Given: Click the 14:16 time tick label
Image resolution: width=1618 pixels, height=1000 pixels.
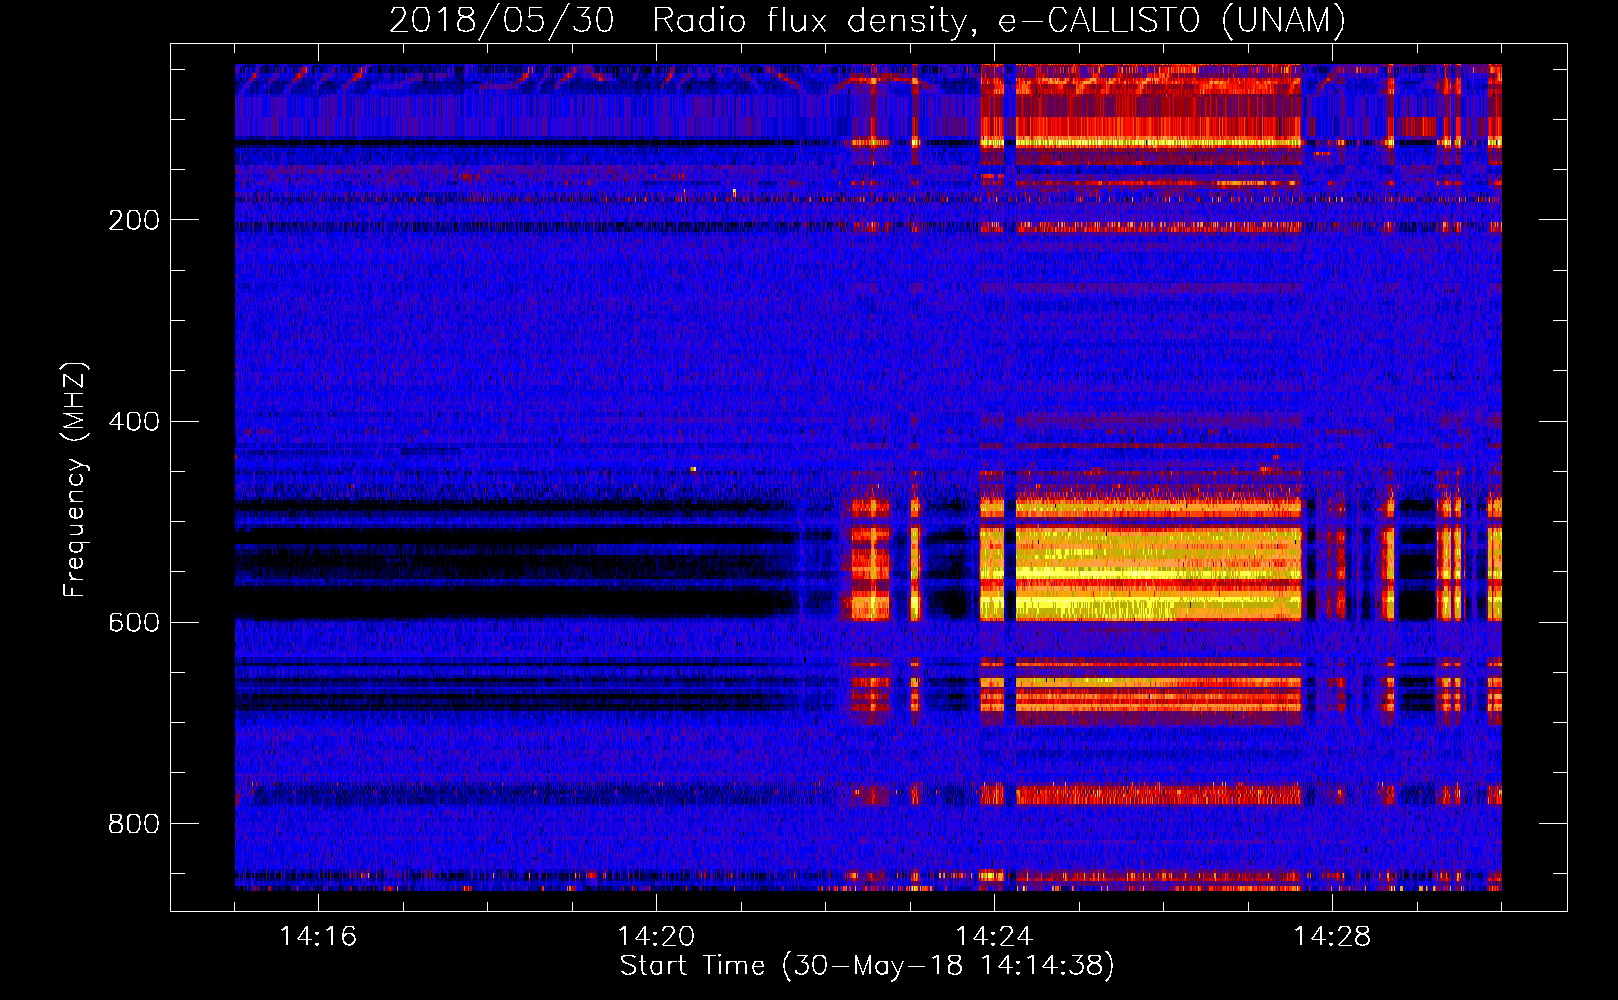Looking at the screenshot, I should [318, 936].
